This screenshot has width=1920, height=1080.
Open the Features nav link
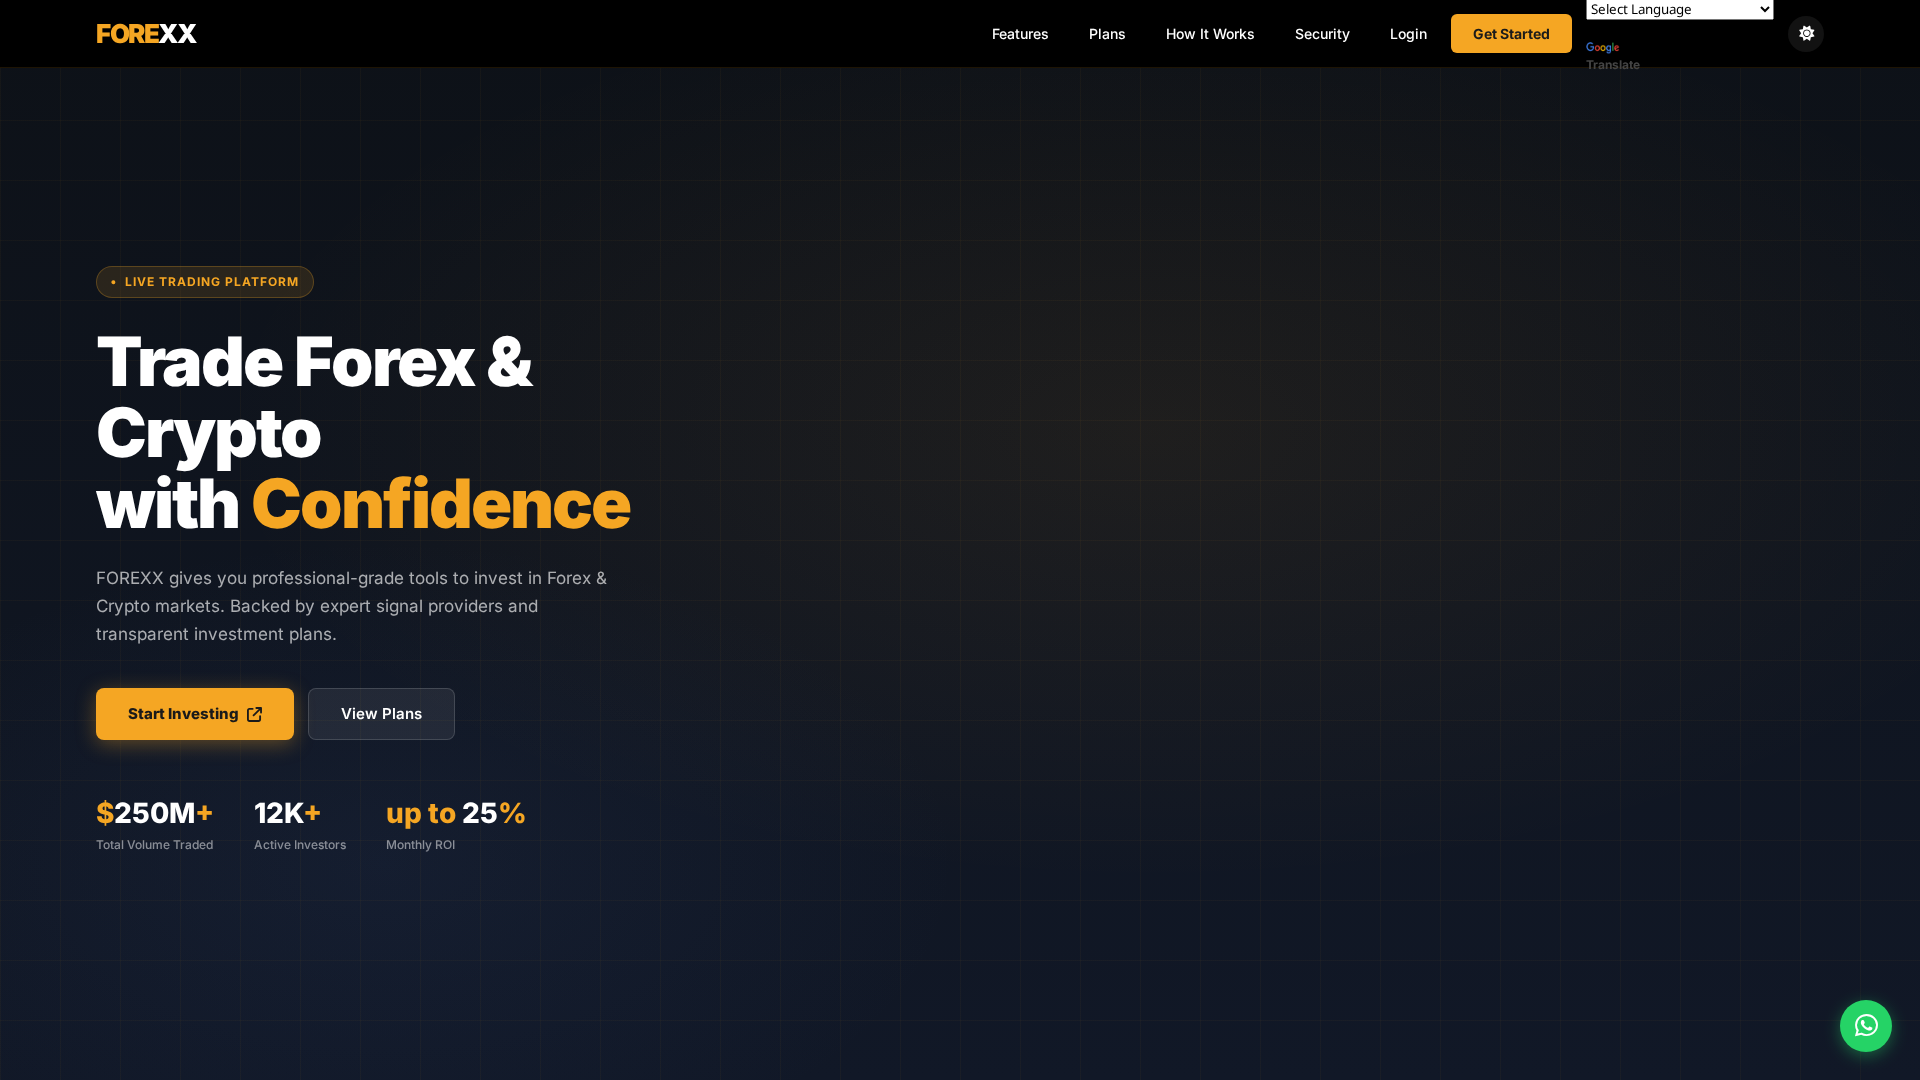tap(1020, 34)
